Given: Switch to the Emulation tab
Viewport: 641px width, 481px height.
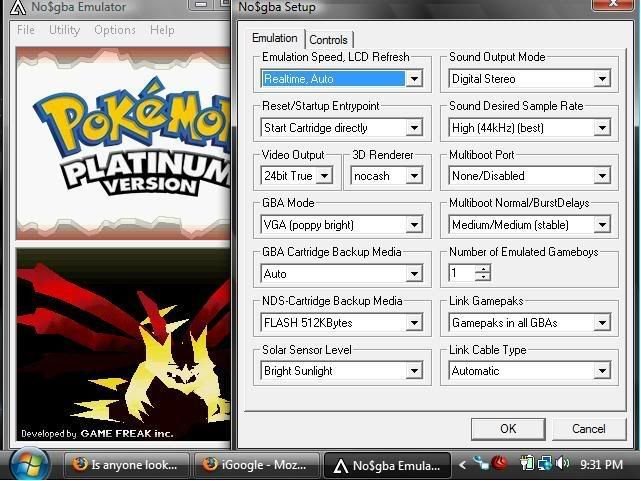Looking at the screenshot, I should click(x=275, y=38).
